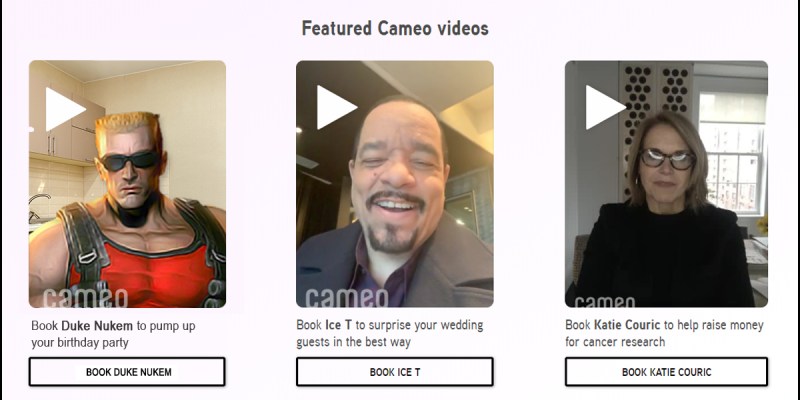Click the 'pump up your birthday party' text
This screenshot has height=400, width=800.
(113, 334)
